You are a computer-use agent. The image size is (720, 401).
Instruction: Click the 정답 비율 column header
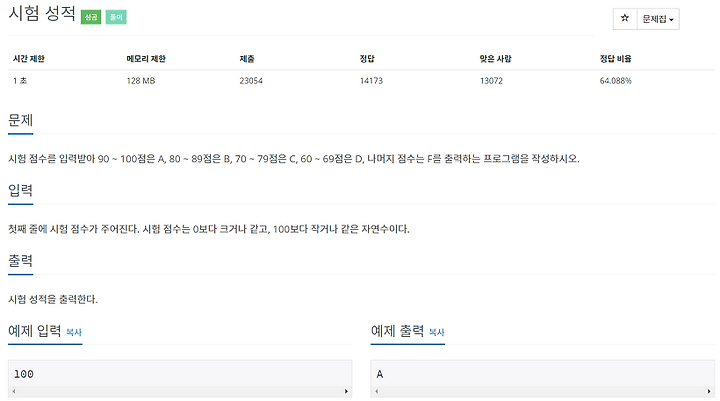[616, 59]
